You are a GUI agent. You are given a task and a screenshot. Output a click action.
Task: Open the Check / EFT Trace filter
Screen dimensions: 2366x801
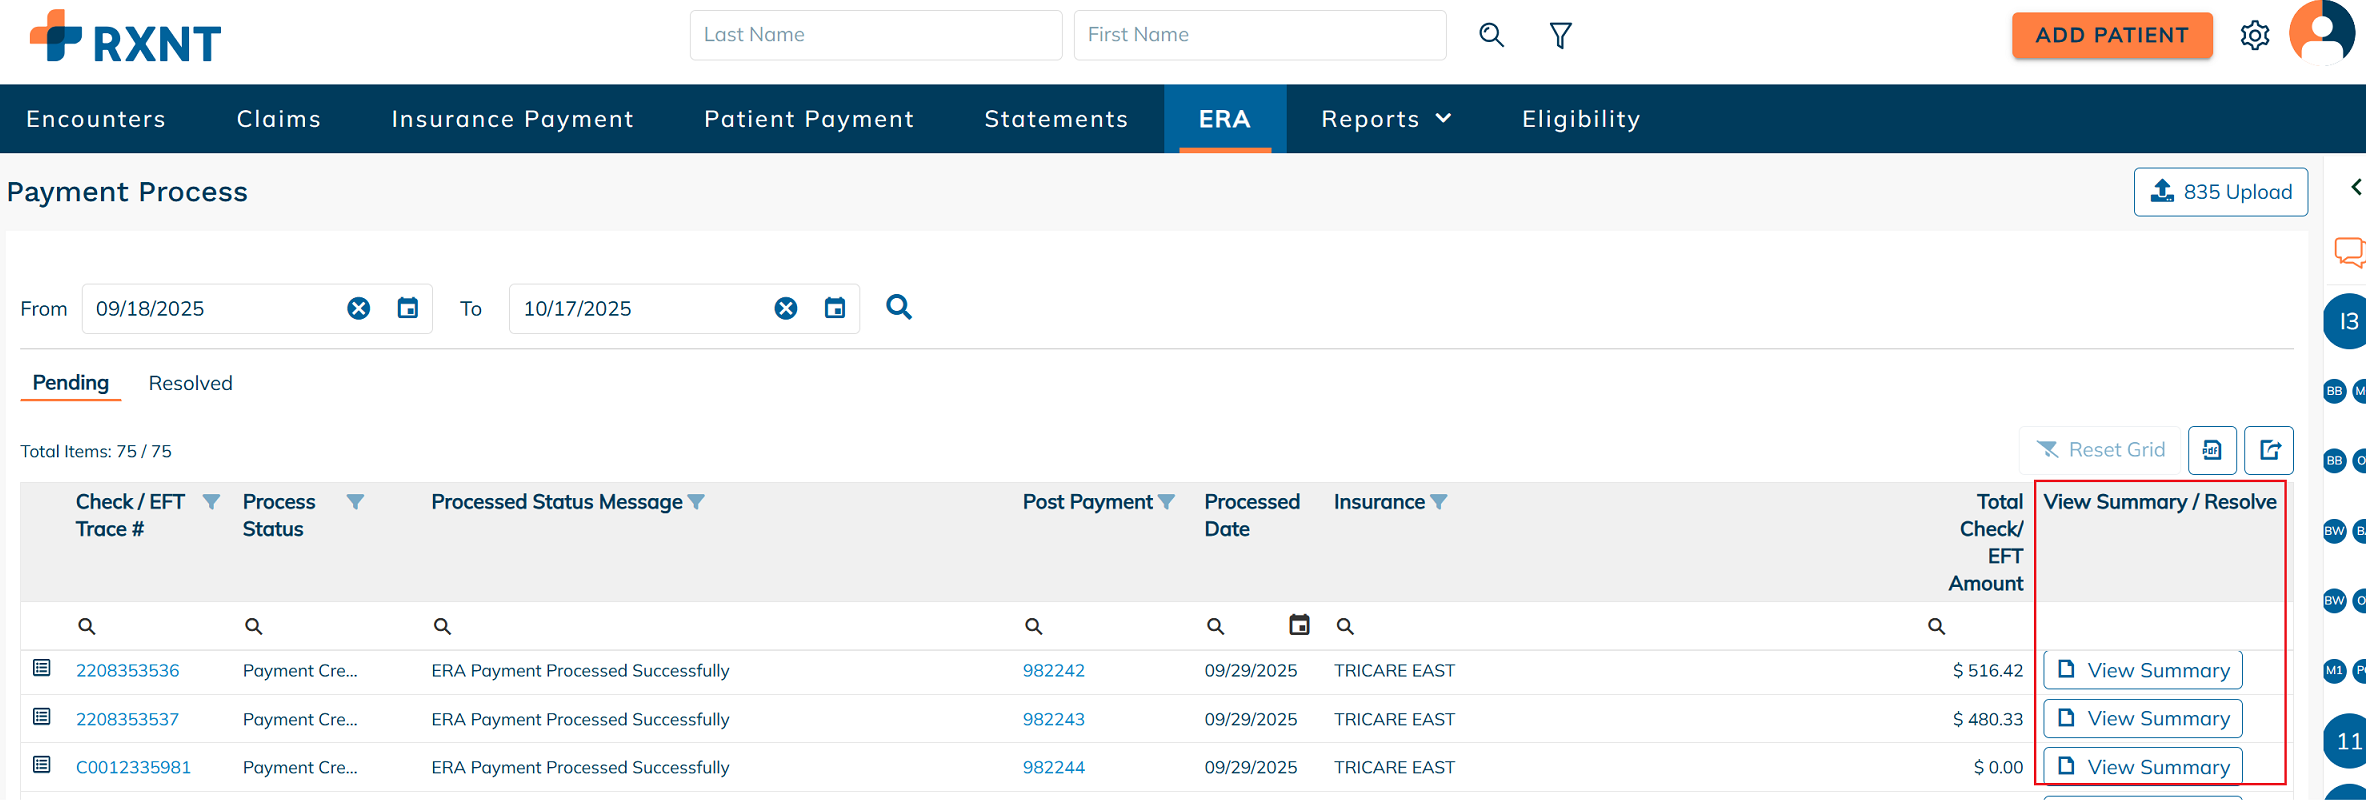pyautogui.click(x=211, y=502)
